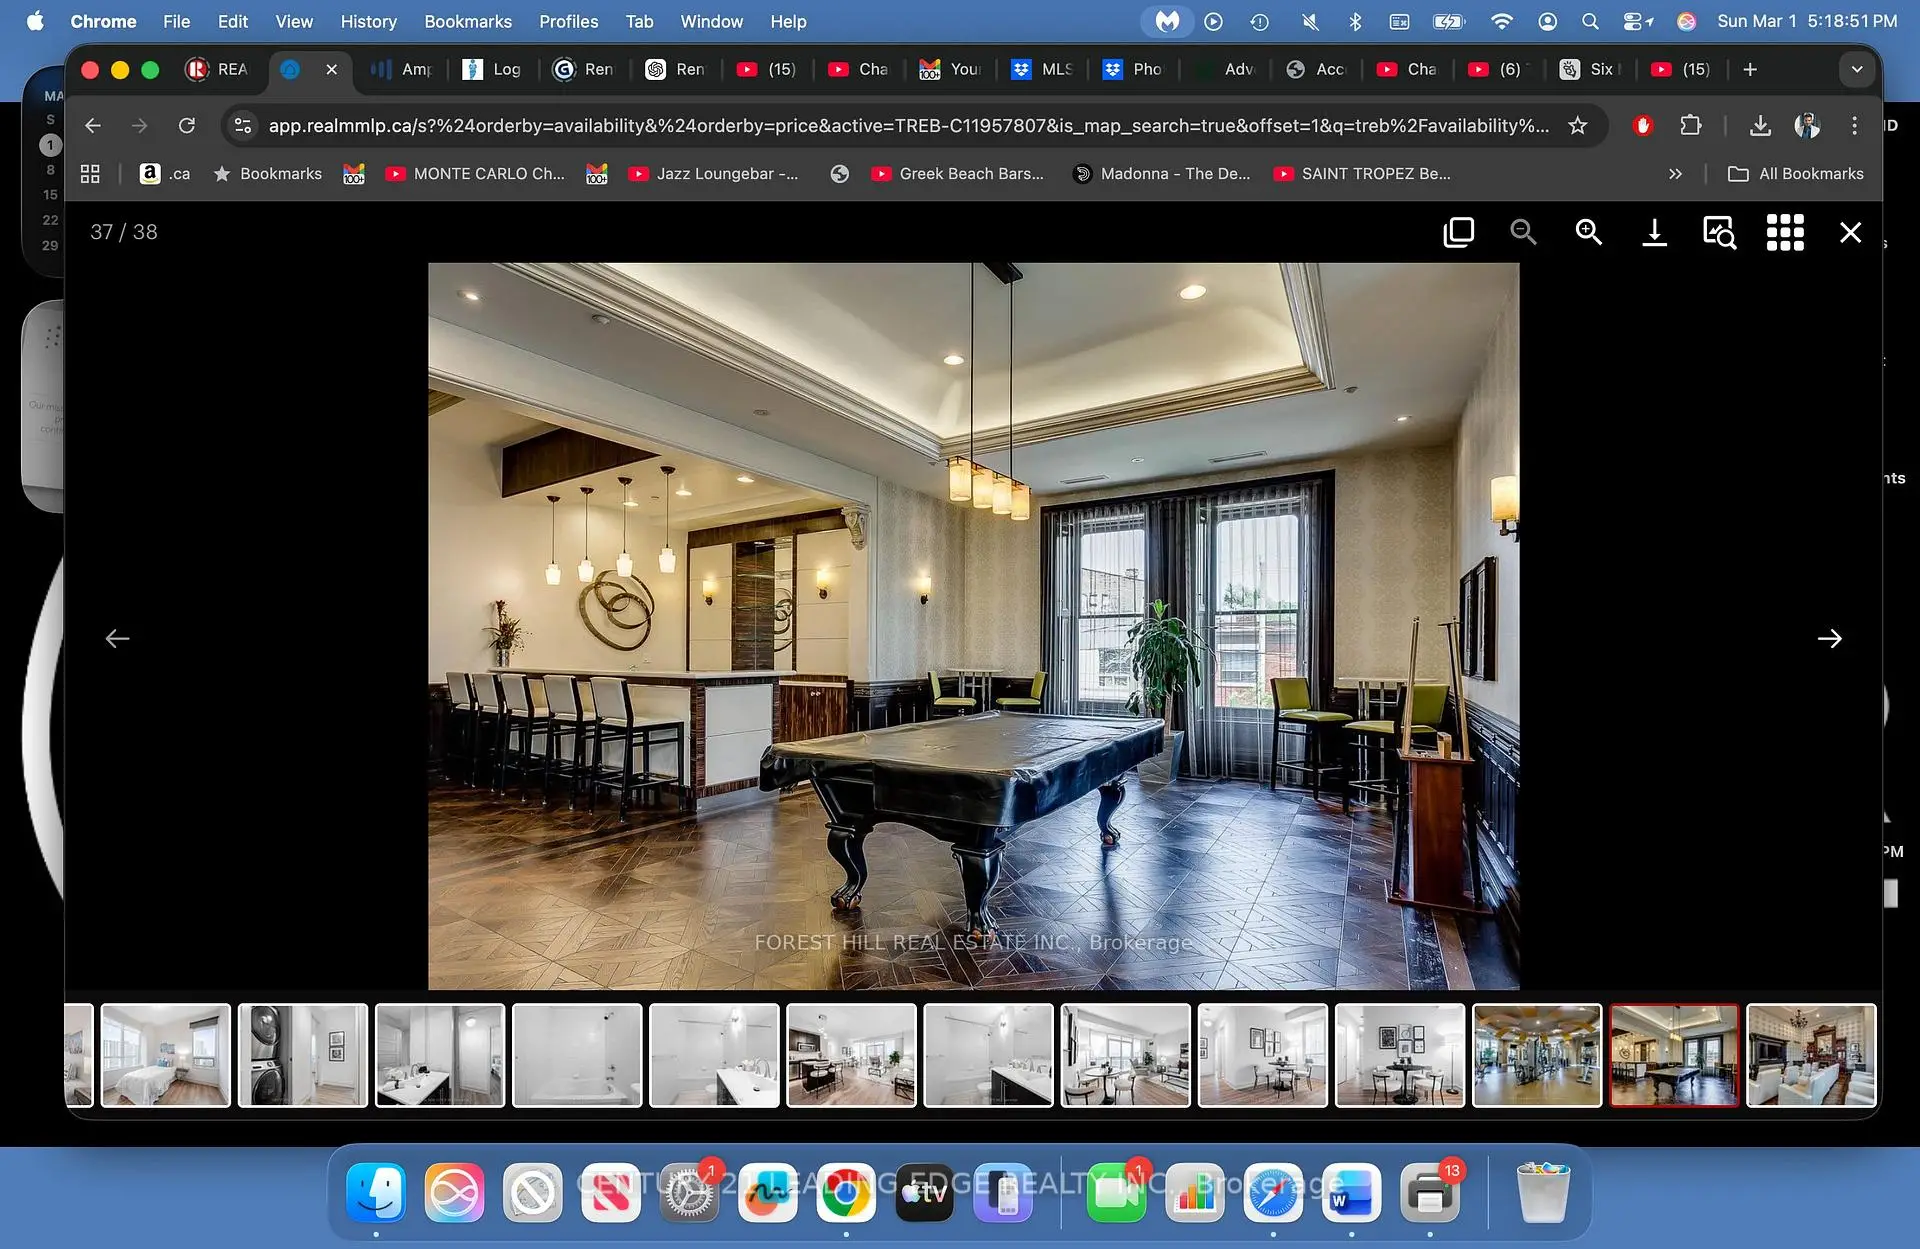Switch to the MLS tab
1920x1249 pixels.
[1043, 69]
